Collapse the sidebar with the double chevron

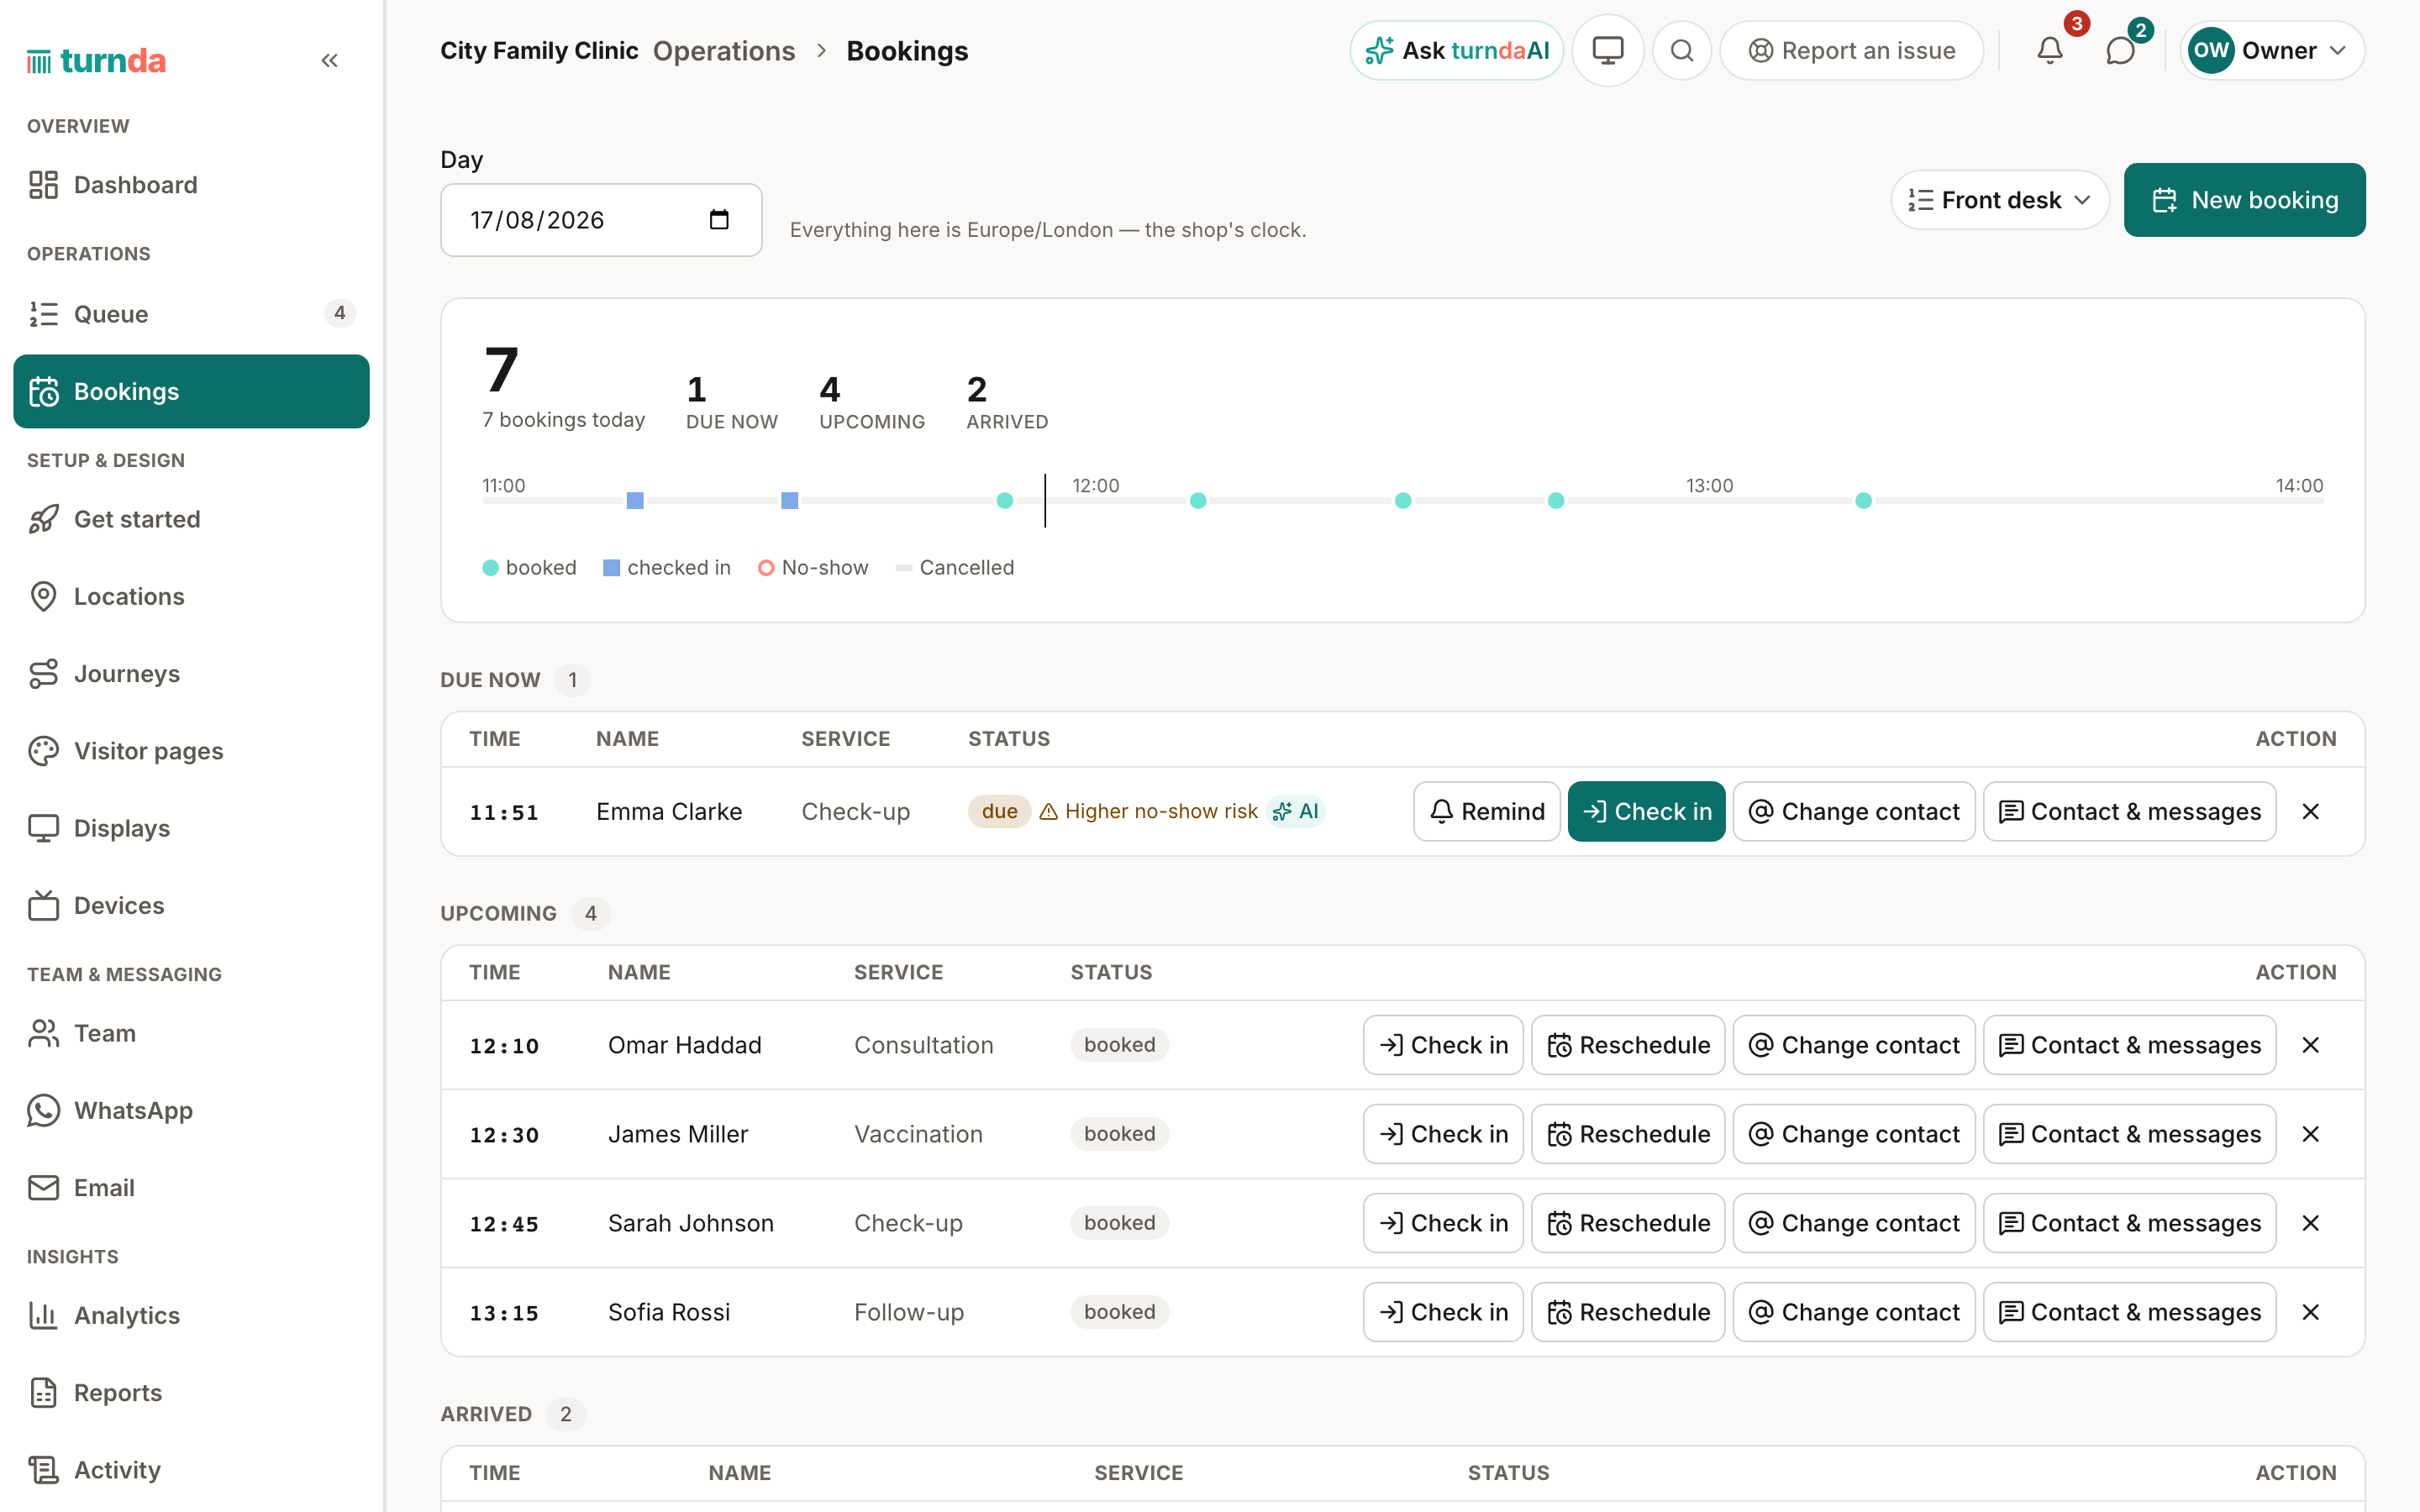pyautogui.click(x=329, y=61)
